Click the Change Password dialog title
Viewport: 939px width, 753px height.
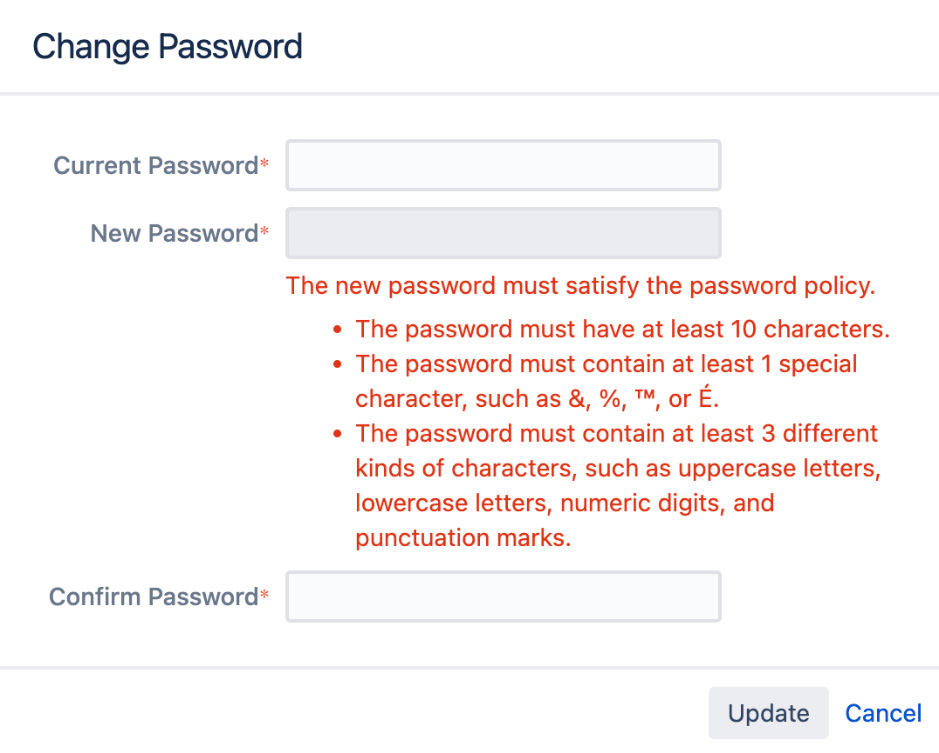tap(167, 46)
